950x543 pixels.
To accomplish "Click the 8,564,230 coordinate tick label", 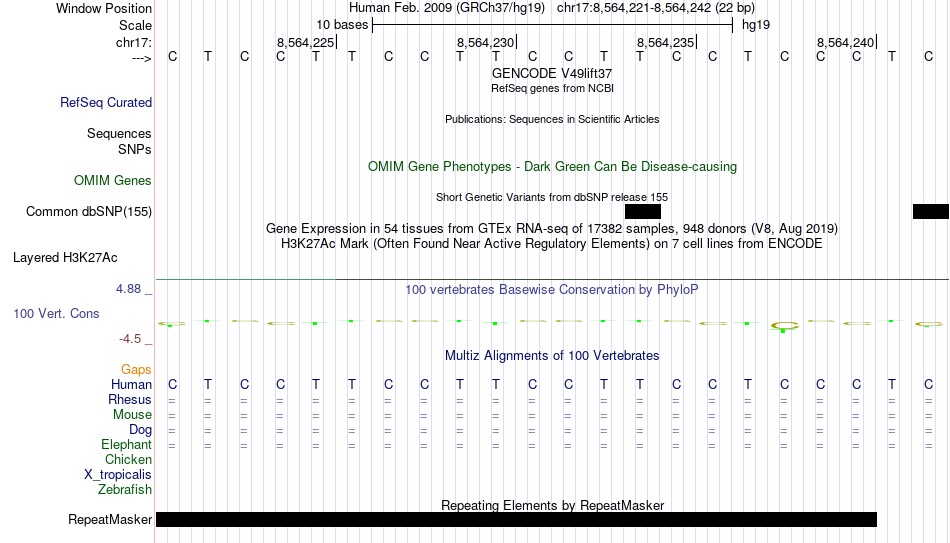I will pos(485,42).
